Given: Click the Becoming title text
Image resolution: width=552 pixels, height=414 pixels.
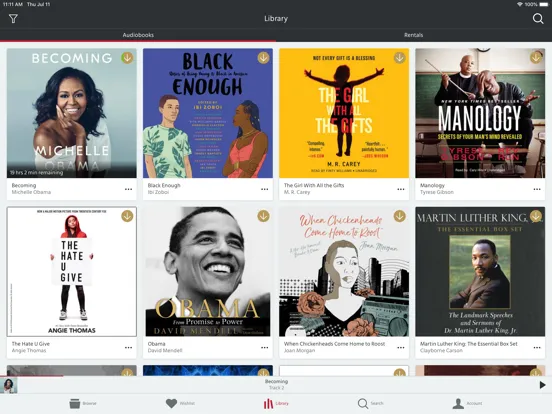Looking at the screenshot, I should click(24, 185).
